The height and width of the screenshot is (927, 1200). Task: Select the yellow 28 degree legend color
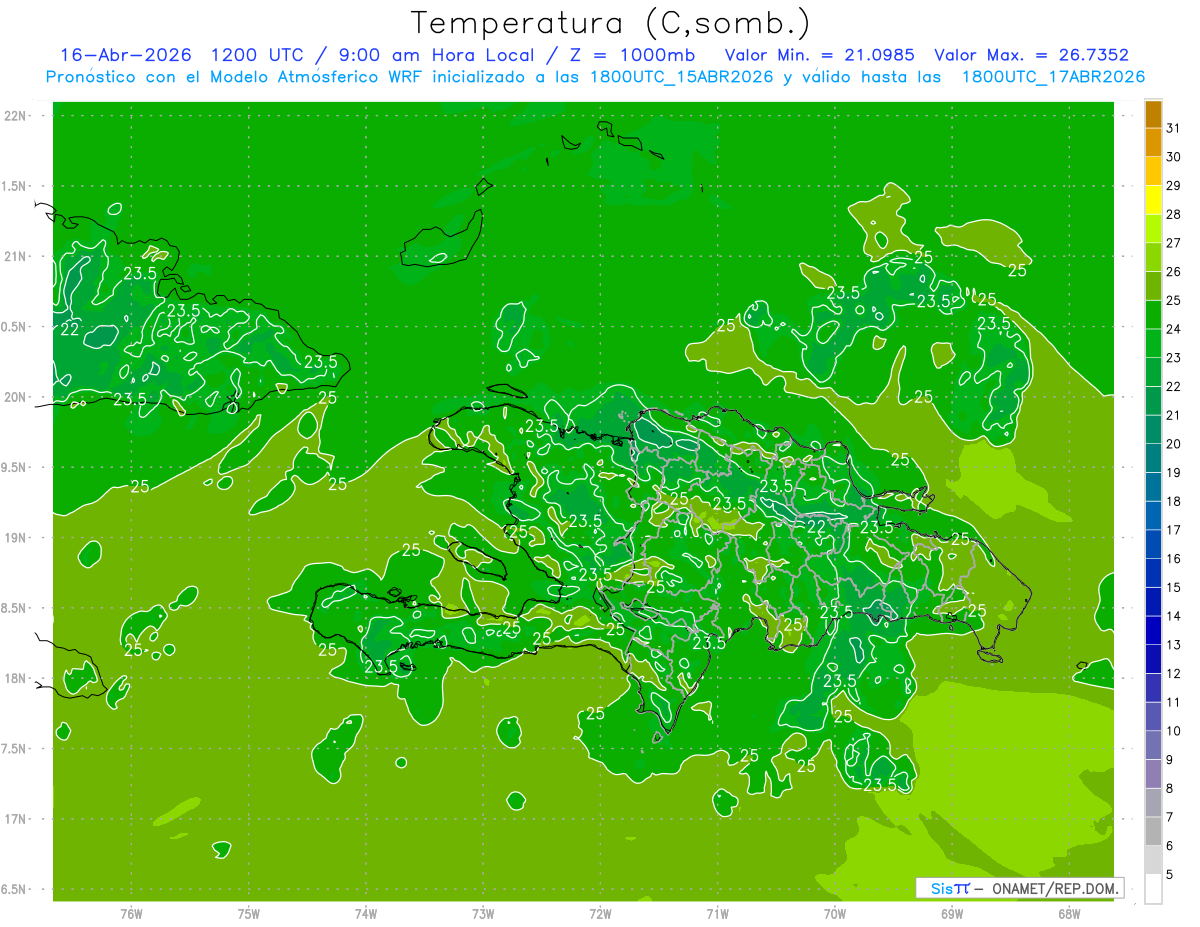pyautogui.click(x=1153, y=202)
